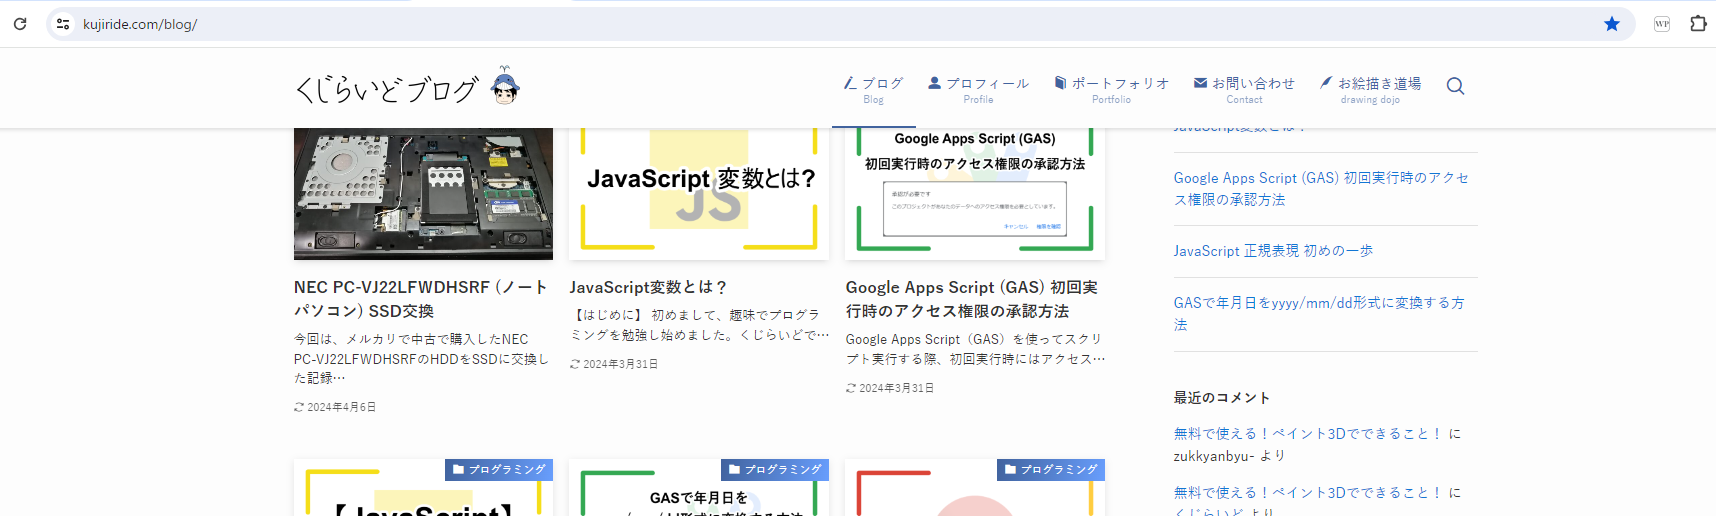This screenshot has height=516, width=1716.
Task: Open the お絵描き道場 drawing dojo menu
Action: coord(1370,90)
